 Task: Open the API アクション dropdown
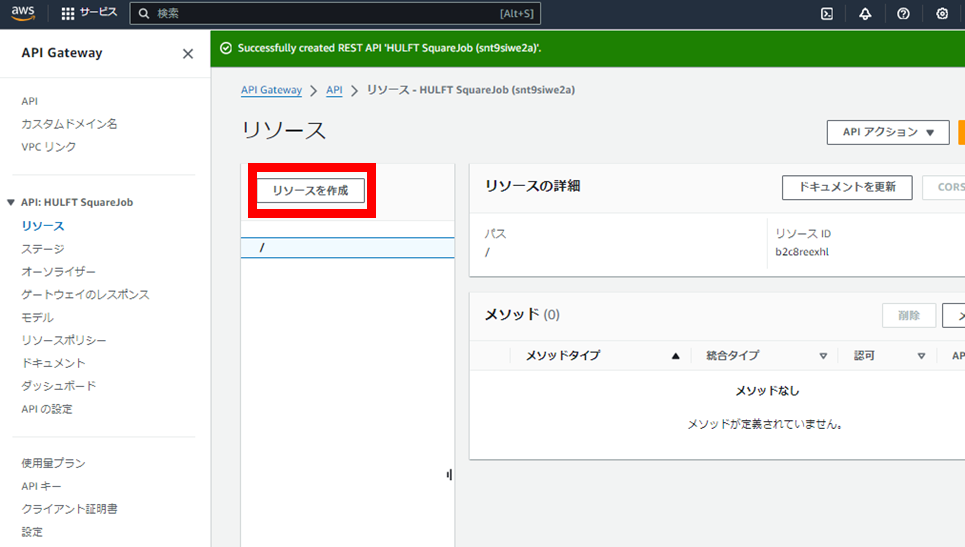tap(888, 132)
